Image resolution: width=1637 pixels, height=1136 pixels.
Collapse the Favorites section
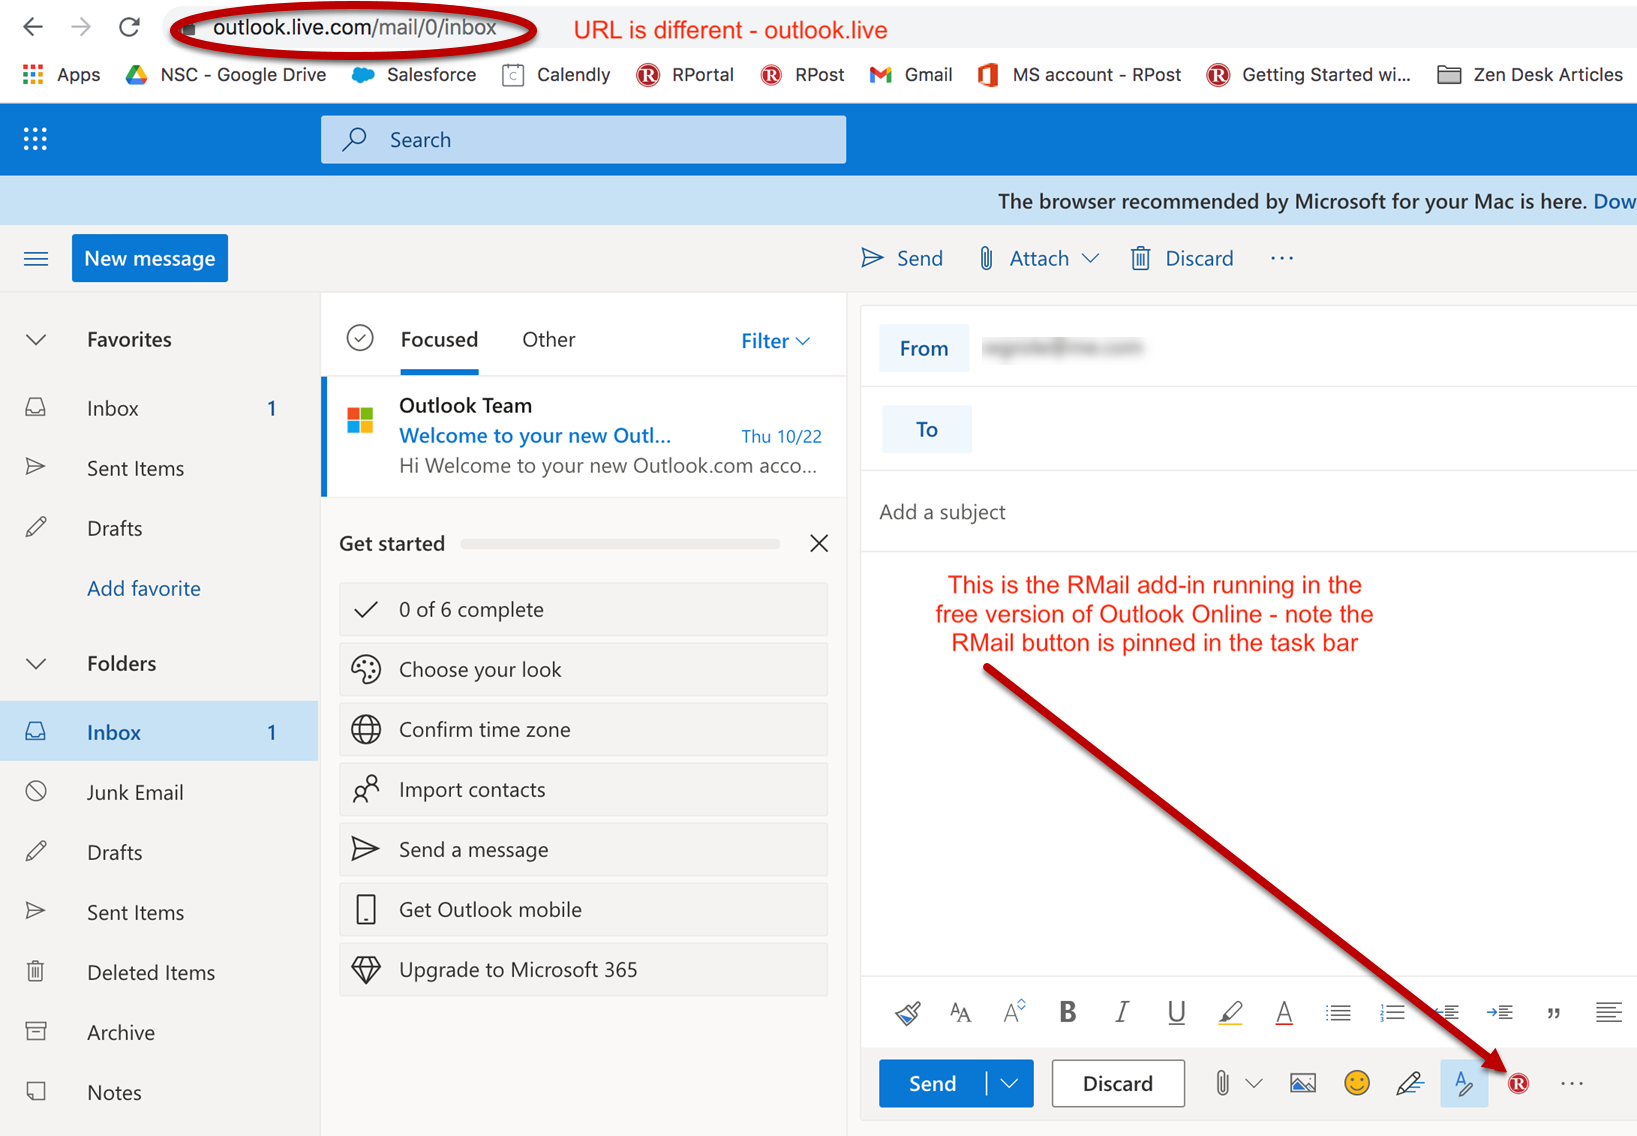(36, 340)
